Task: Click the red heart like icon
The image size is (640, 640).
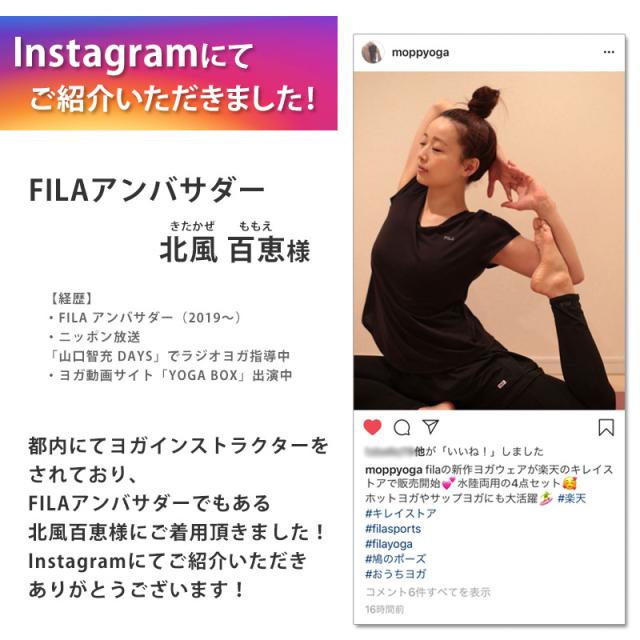Action: coord(372,427)
